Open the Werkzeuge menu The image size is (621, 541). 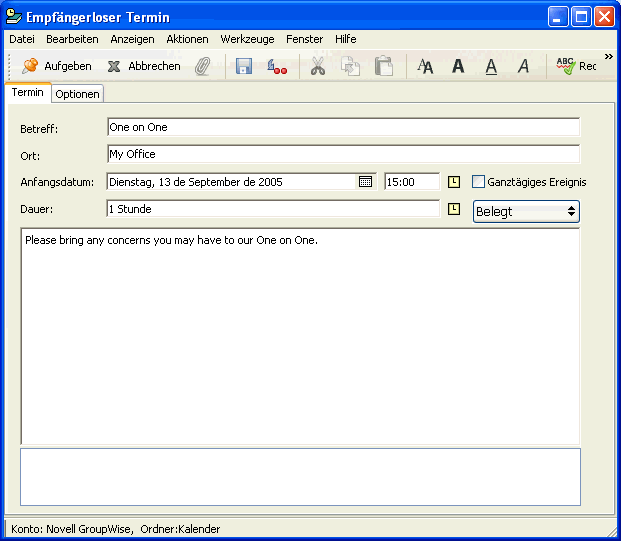(247, 39)
